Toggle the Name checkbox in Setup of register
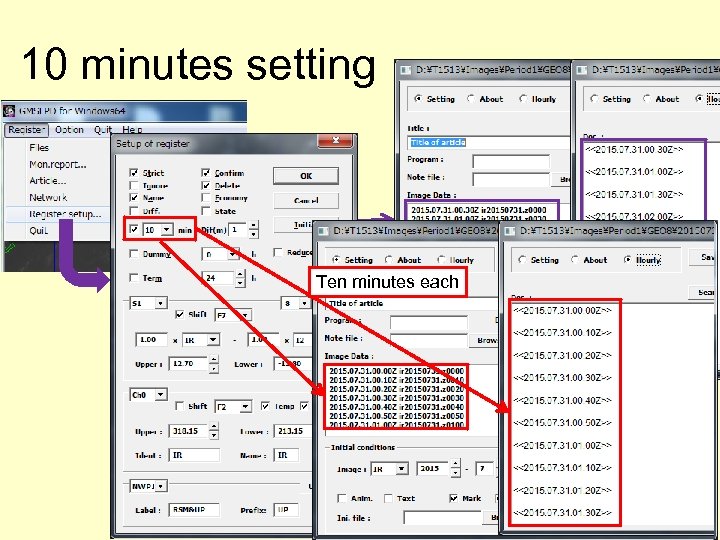The height and width of the screenshot is (540, 720). (134, 198)
